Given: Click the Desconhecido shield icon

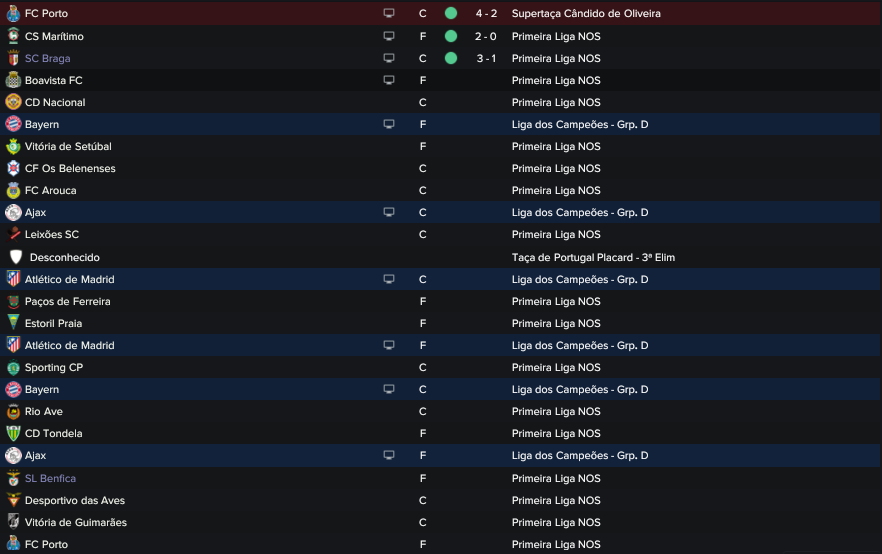Looking at the screenshot, I should click(15, 257).
